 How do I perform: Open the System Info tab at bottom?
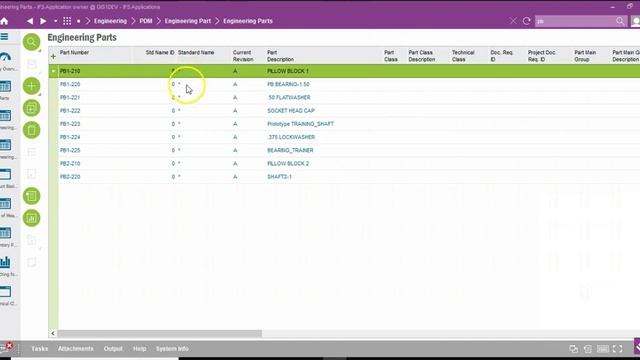[172, 349]
